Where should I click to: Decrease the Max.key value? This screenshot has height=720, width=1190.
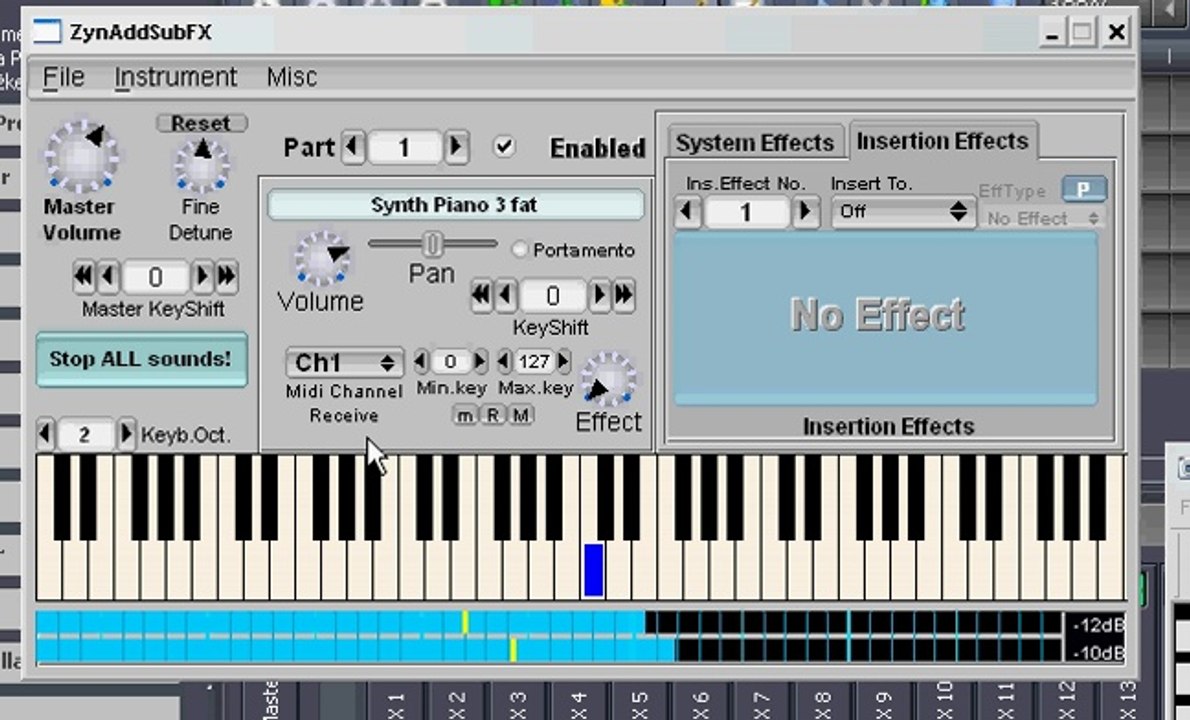click(505, 362)
